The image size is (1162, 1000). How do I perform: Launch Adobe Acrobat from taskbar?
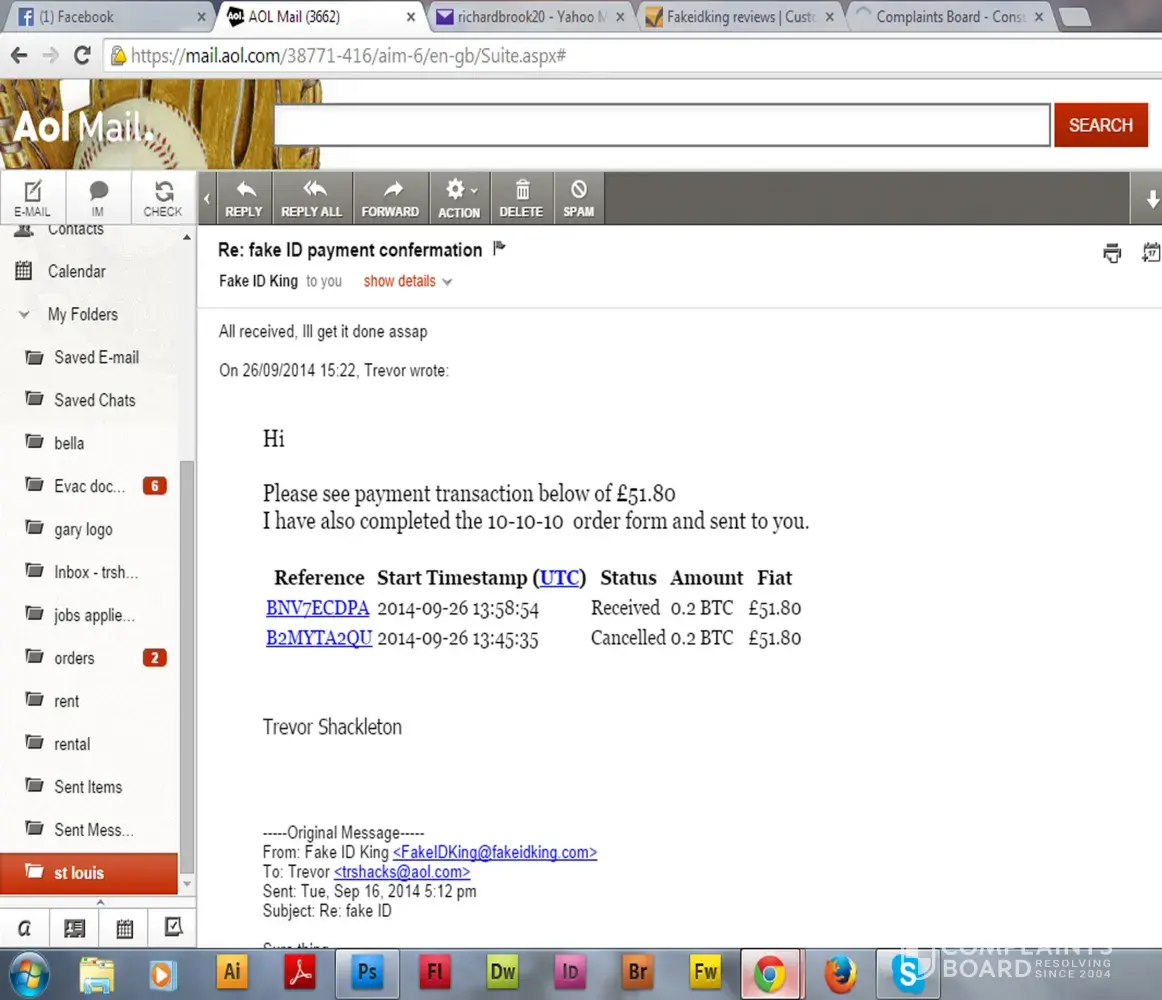(300, 972)
